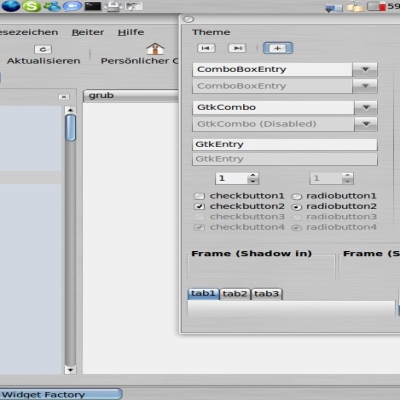The height and width of the screenshot is (400, 400).
Task: Switch to tab2
Action: click(x=235, y=294)
